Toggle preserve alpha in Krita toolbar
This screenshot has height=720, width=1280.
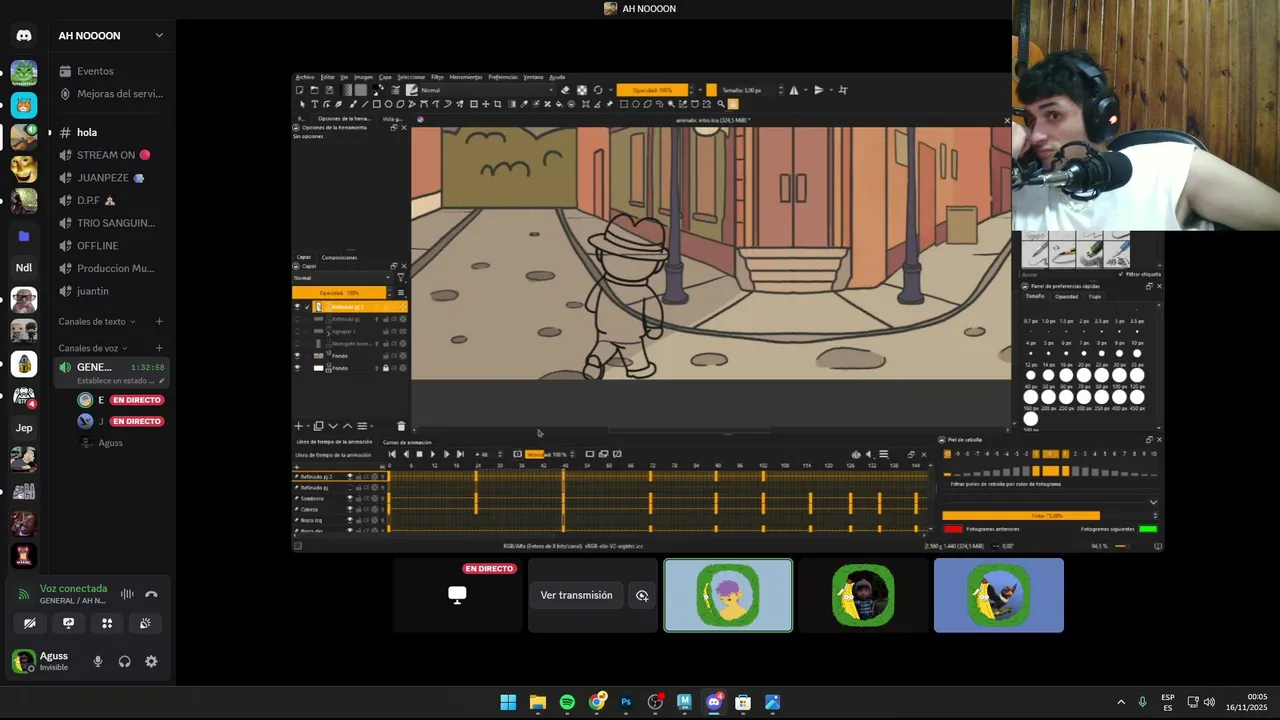582,90
